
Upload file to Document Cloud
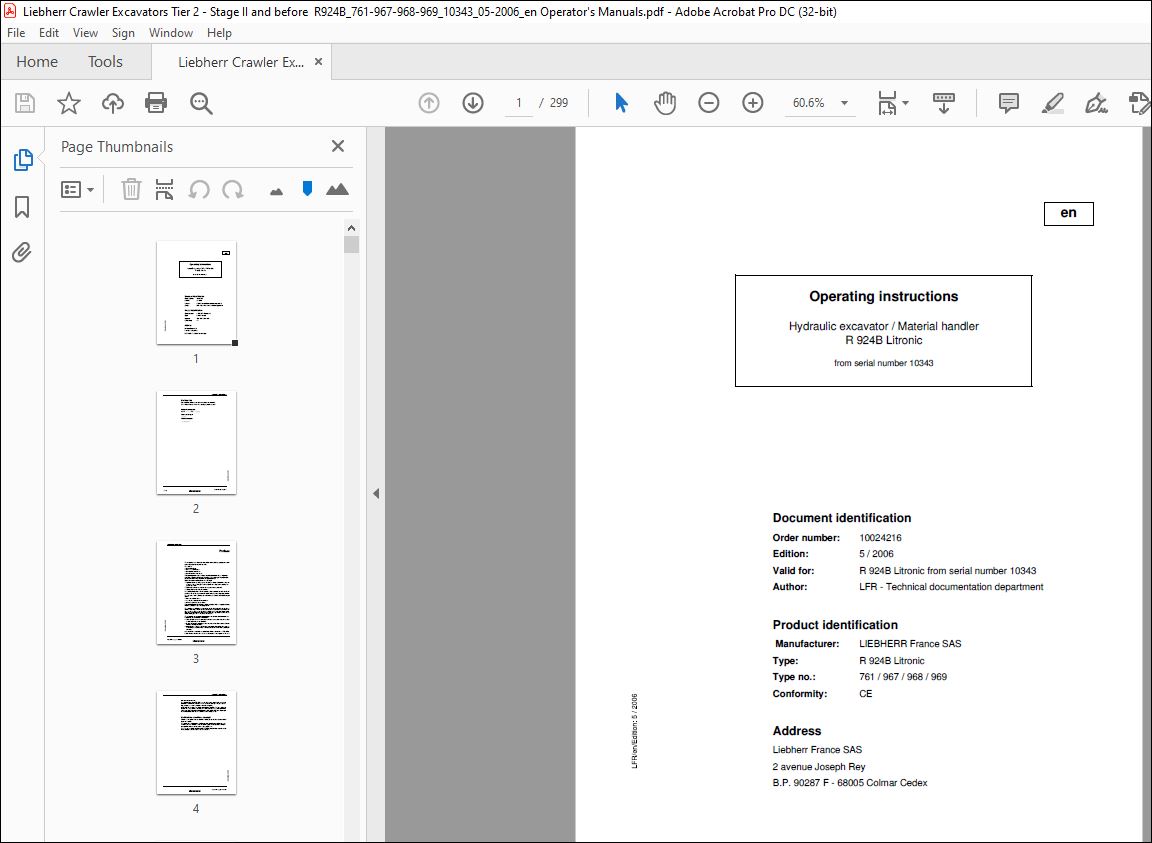(x=112, y=103)
